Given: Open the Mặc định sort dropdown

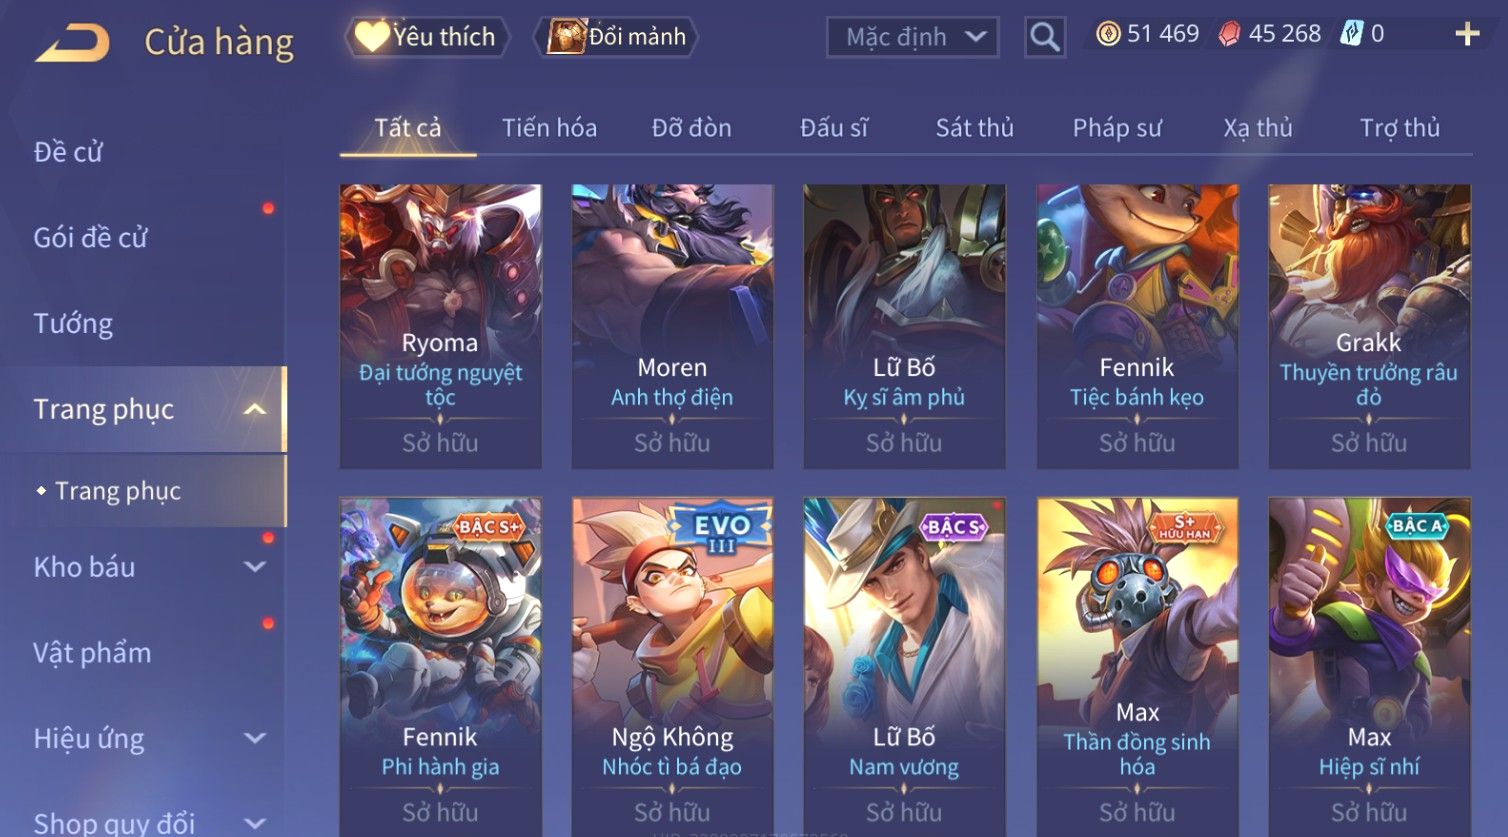Looking at the screenshot, I should click(913, 38).
